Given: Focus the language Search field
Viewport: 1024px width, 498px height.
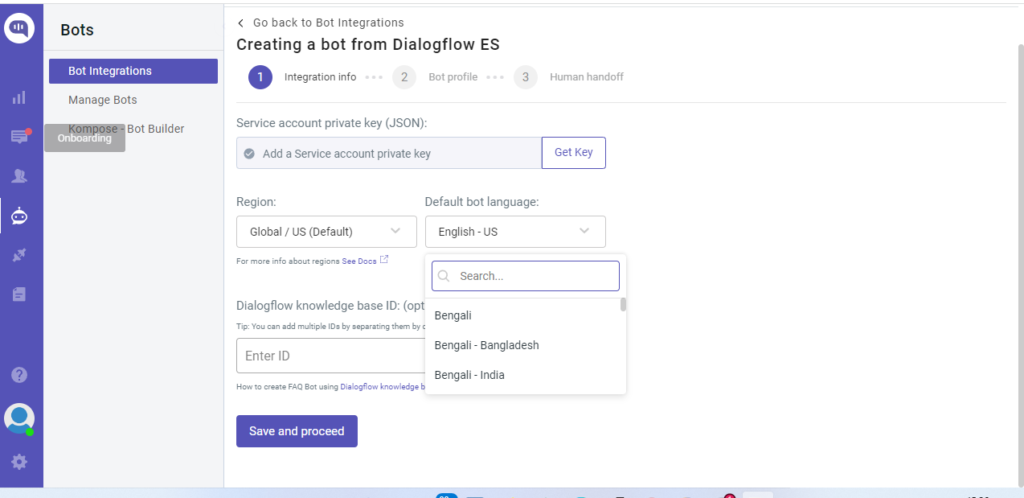Looking at the screenshot, I should (x=525, y=276).
